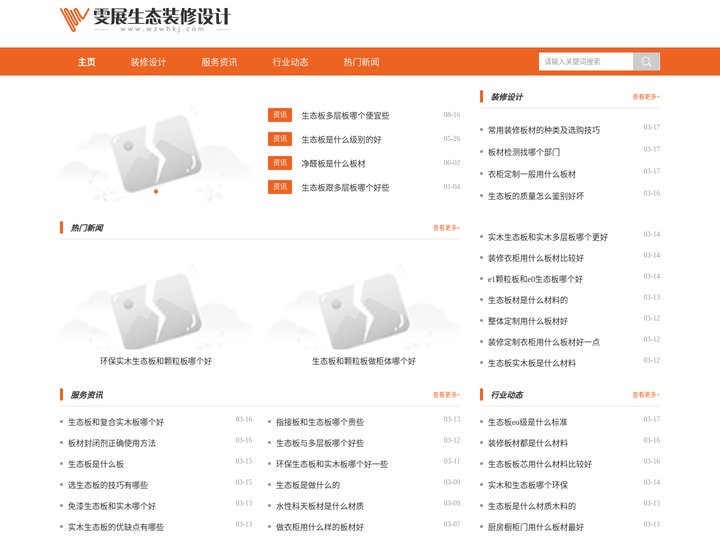The image size is (720, 540).
Task: Open 生态板和复合实木板哪个好
Action: coord(116,422)
